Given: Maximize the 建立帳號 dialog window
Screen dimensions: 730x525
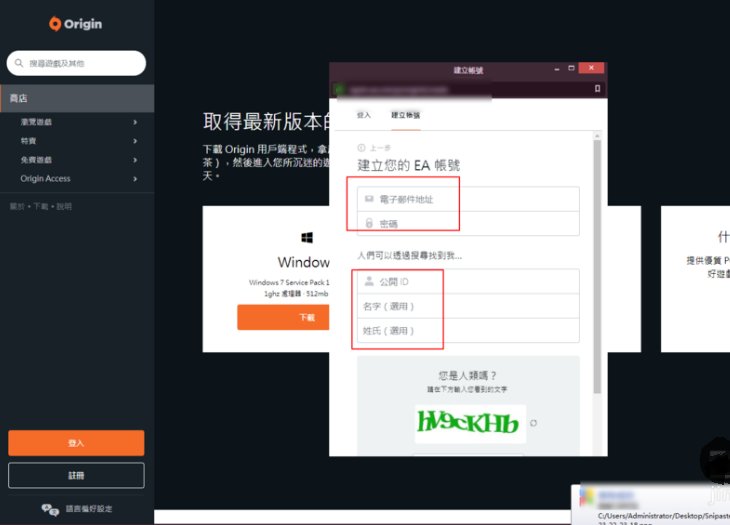Looking at the screenshot, I should coord(571,68).
